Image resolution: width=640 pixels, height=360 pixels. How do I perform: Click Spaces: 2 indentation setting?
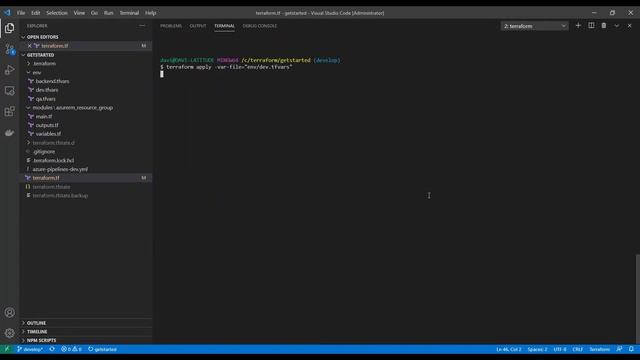(x=537, y=349)
